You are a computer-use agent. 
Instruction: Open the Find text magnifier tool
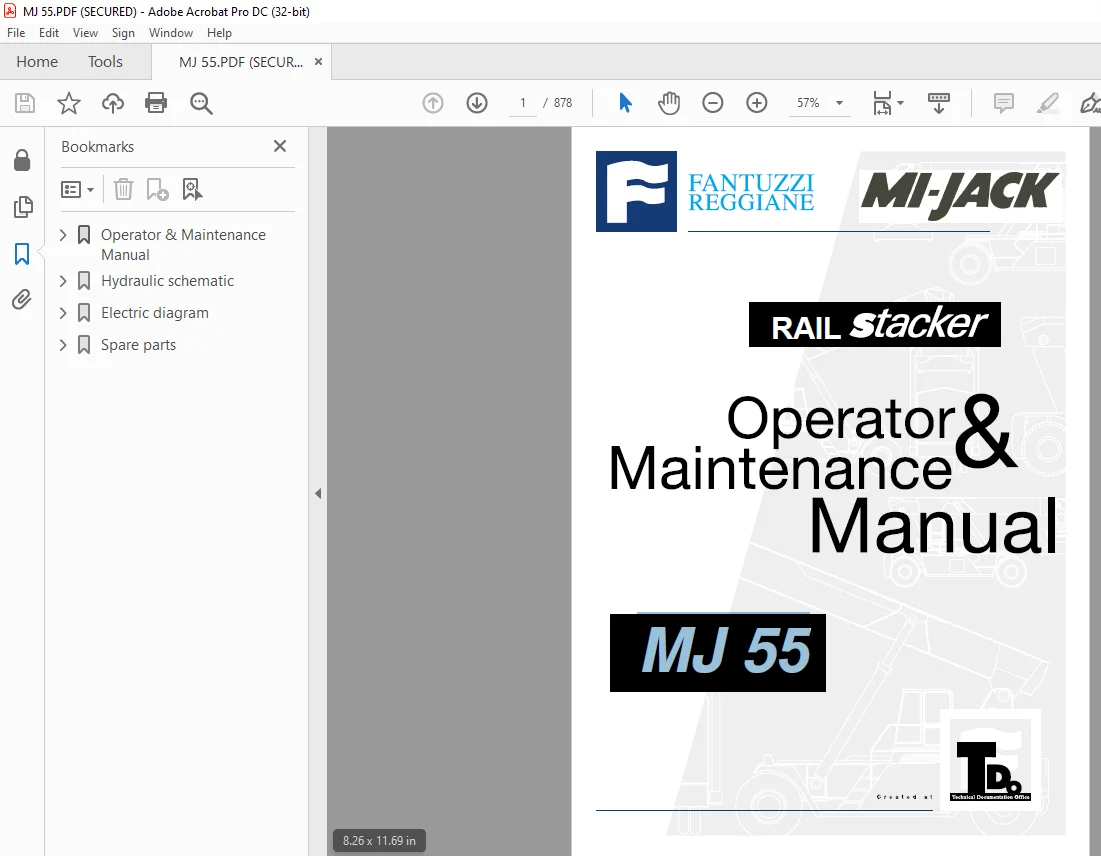(201, 103)
